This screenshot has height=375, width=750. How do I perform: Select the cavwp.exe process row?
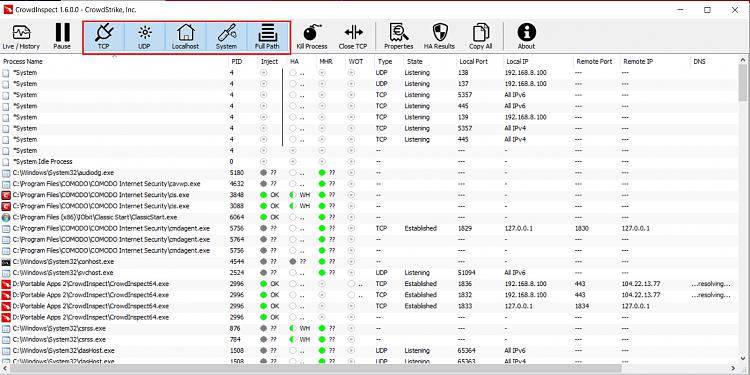[369, 184]
